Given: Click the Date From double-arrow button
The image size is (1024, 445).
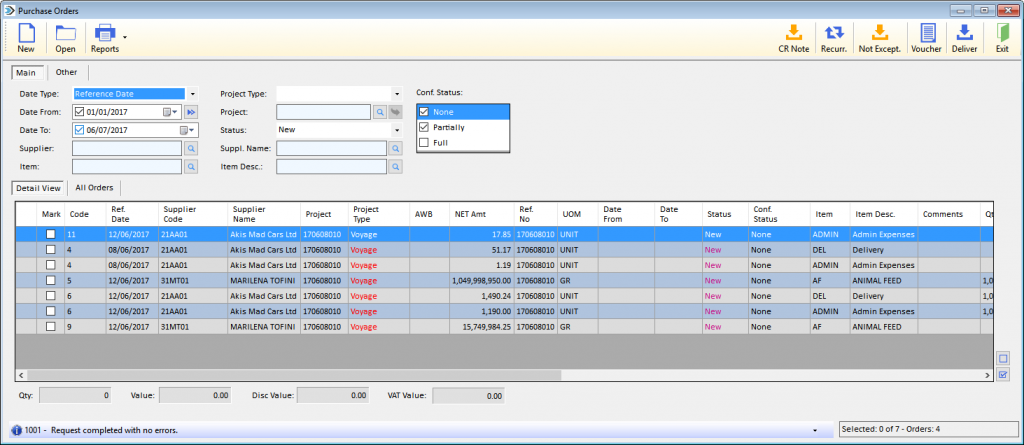Looking at the screenshot, I should (191, 112).
